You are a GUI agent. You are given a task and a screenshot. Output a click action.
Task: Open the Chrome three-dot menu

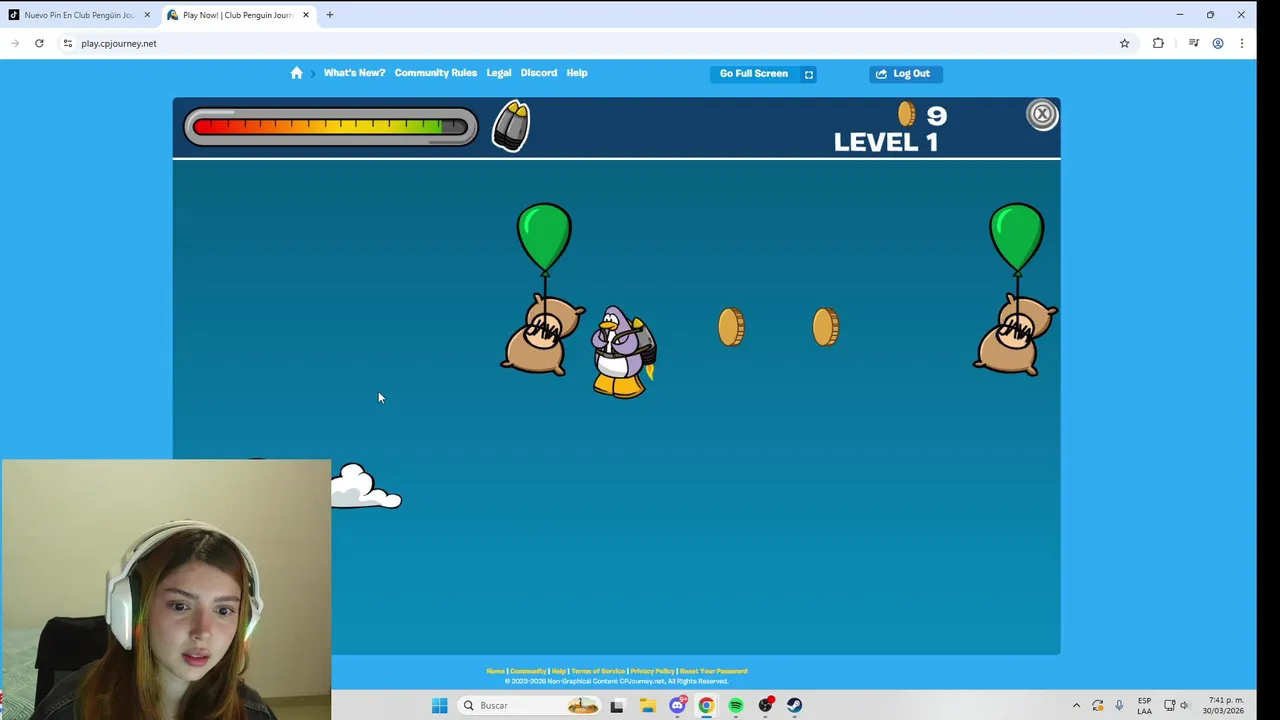pos(1242,43)
